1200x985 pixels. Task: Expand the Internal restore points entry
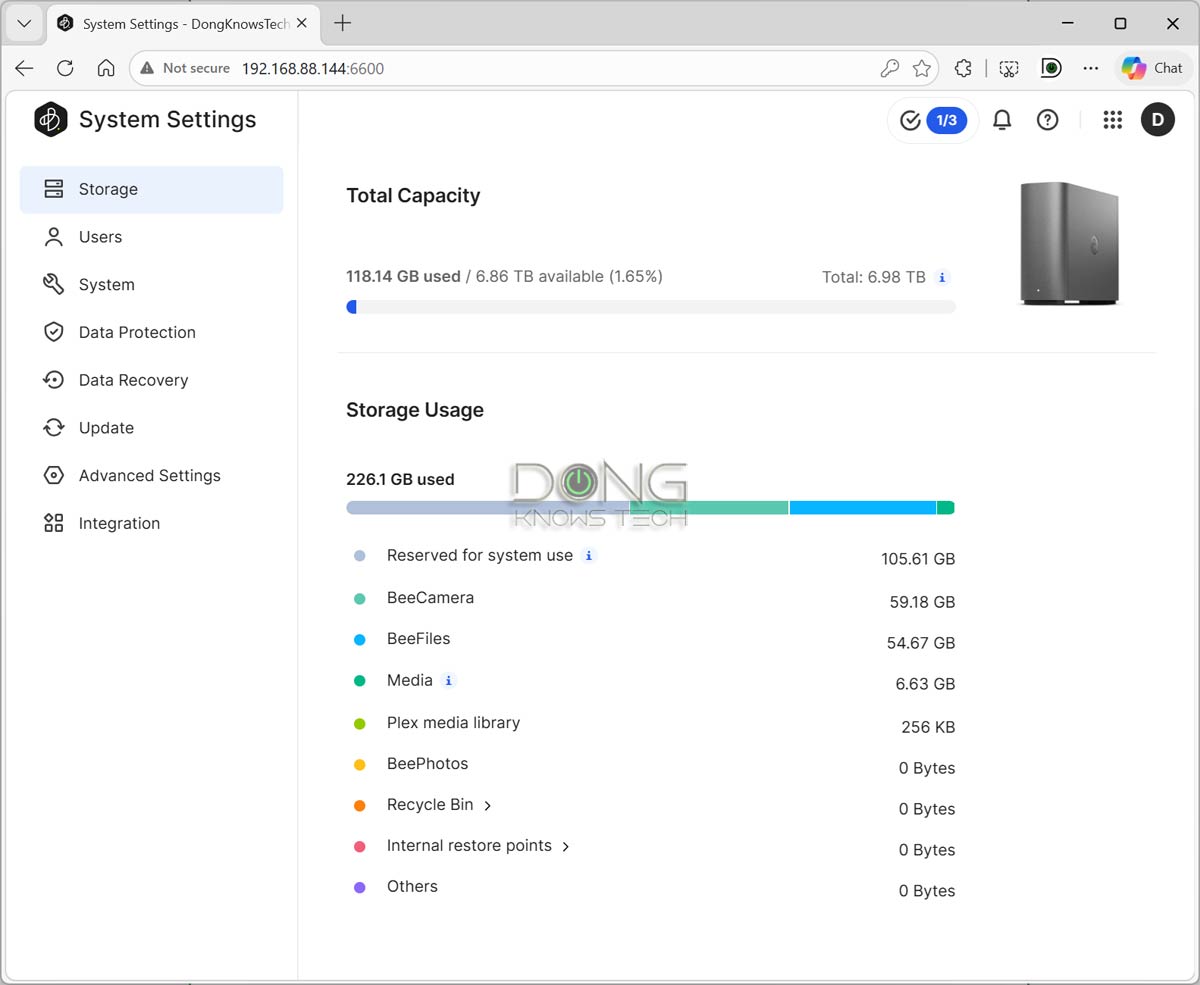tap(566, 846)
